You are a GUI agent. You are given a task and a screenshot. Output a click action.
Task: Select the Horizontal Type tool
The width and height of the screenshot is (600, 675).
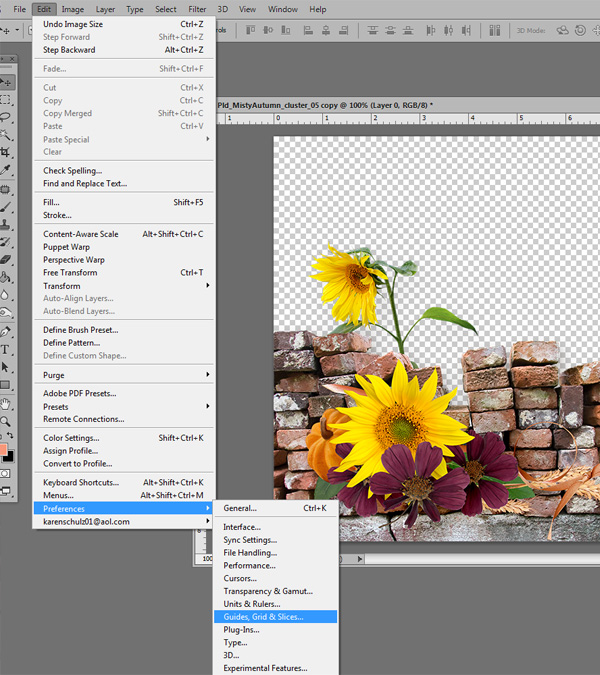pyautogui.click(x=7, y=350)
